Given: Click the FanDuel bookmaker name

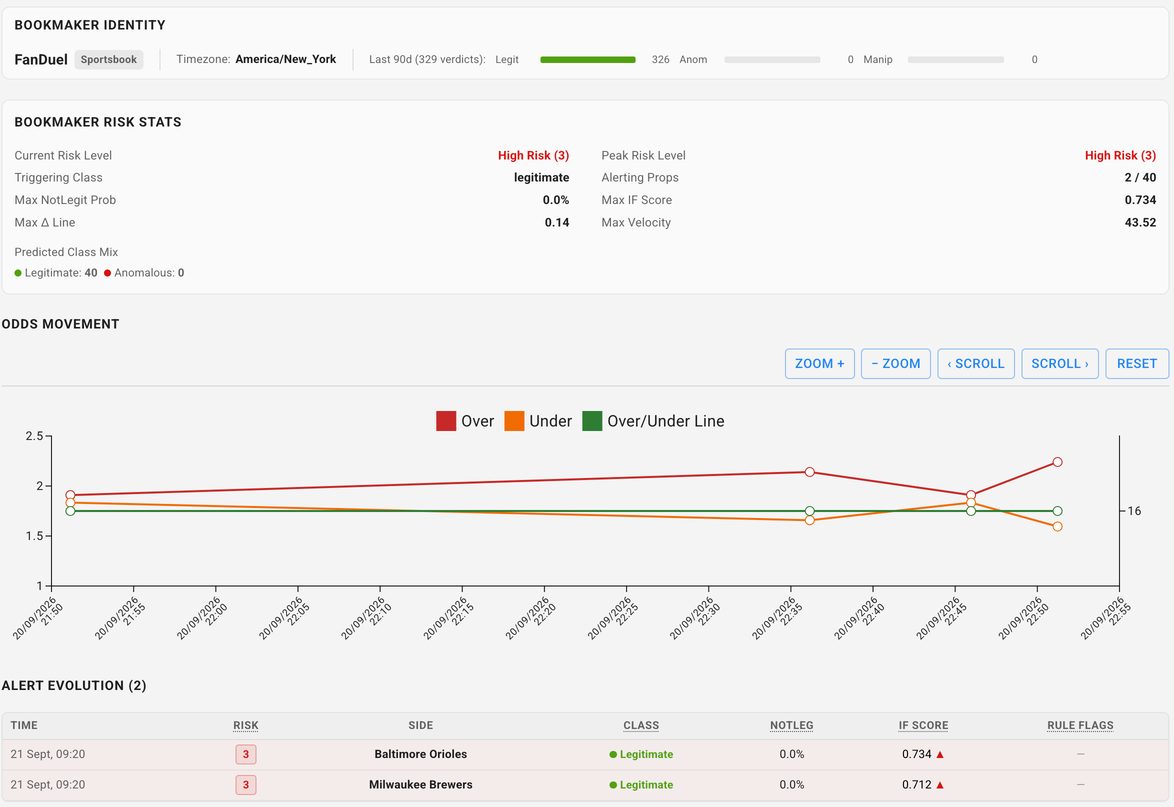Looking at the screenshot, I should (41, 59).
